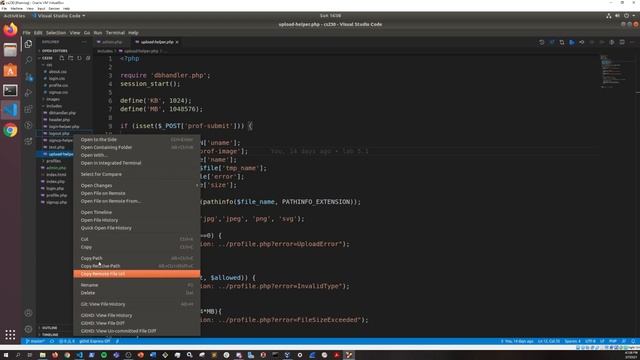Open Terminal from the Ubuntu dock
Viewport: 640px width, 360px height.
pos(10,90)
